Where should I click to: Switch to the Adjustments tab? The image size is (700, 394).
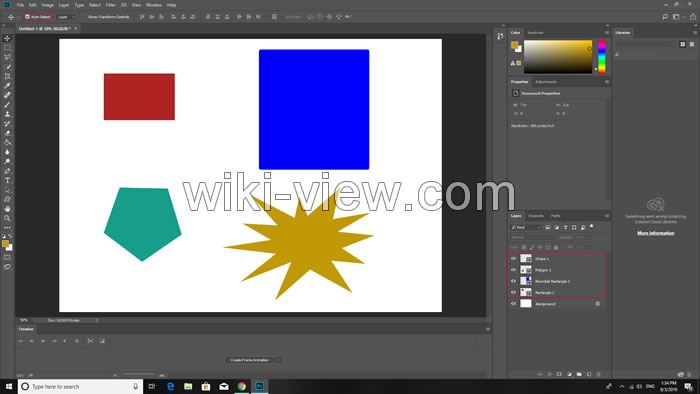pos(546,82)
